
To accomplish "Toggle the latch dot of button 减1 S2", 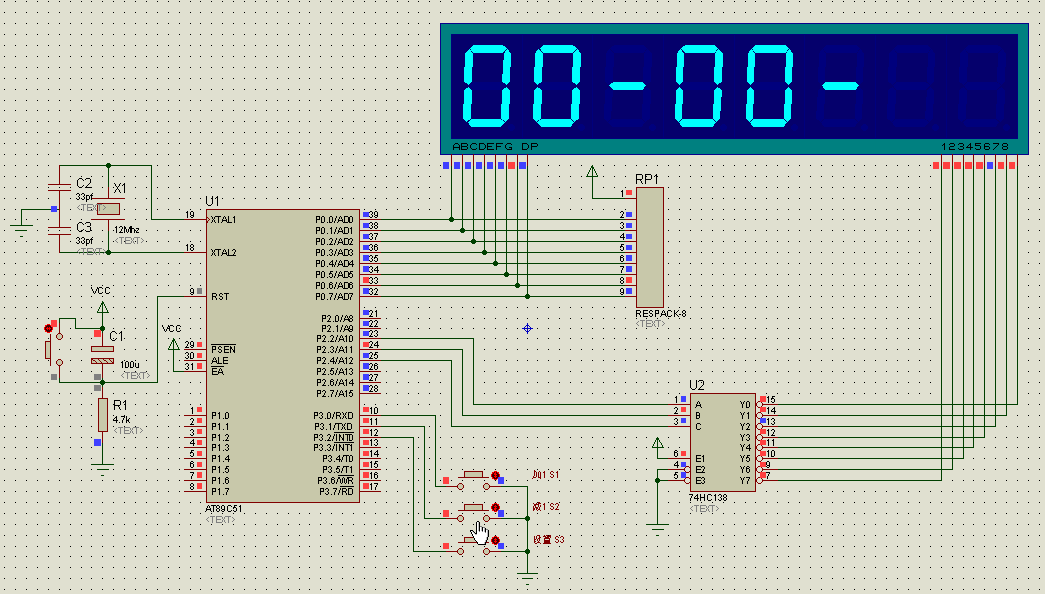I will 495,507.
